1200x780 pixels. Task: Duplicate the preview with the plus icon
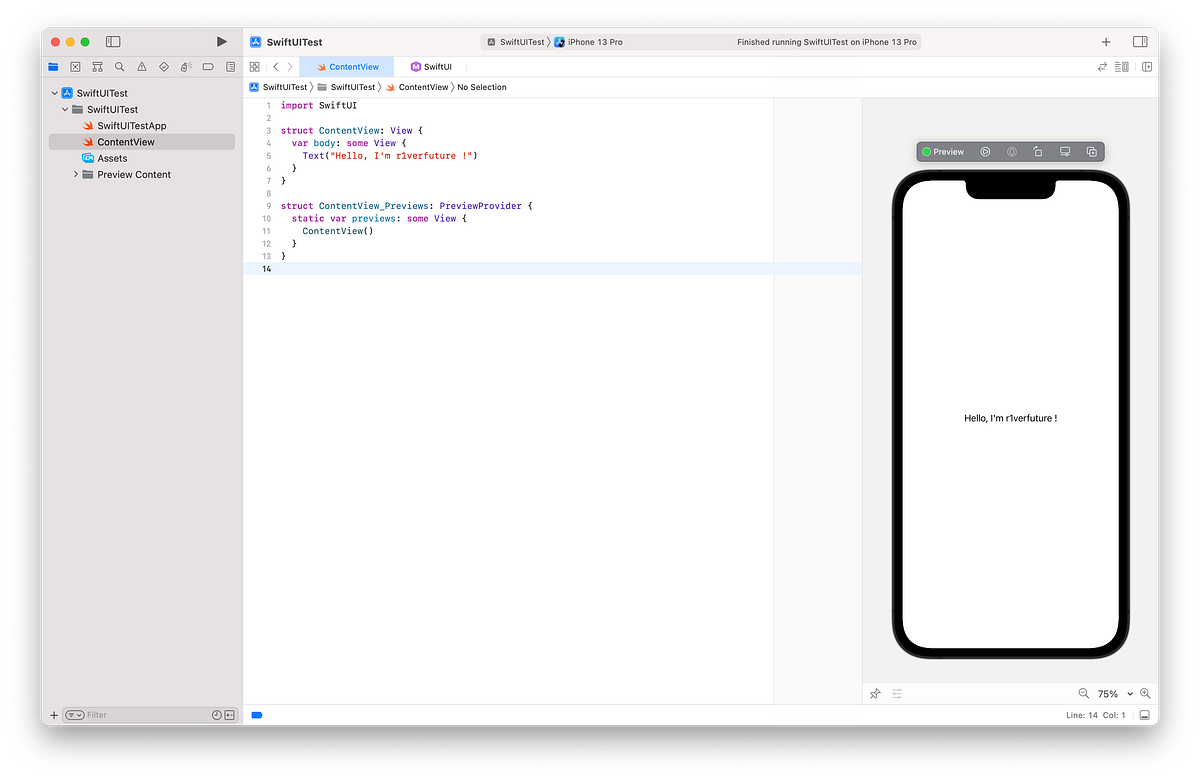tap(1092, 151)
